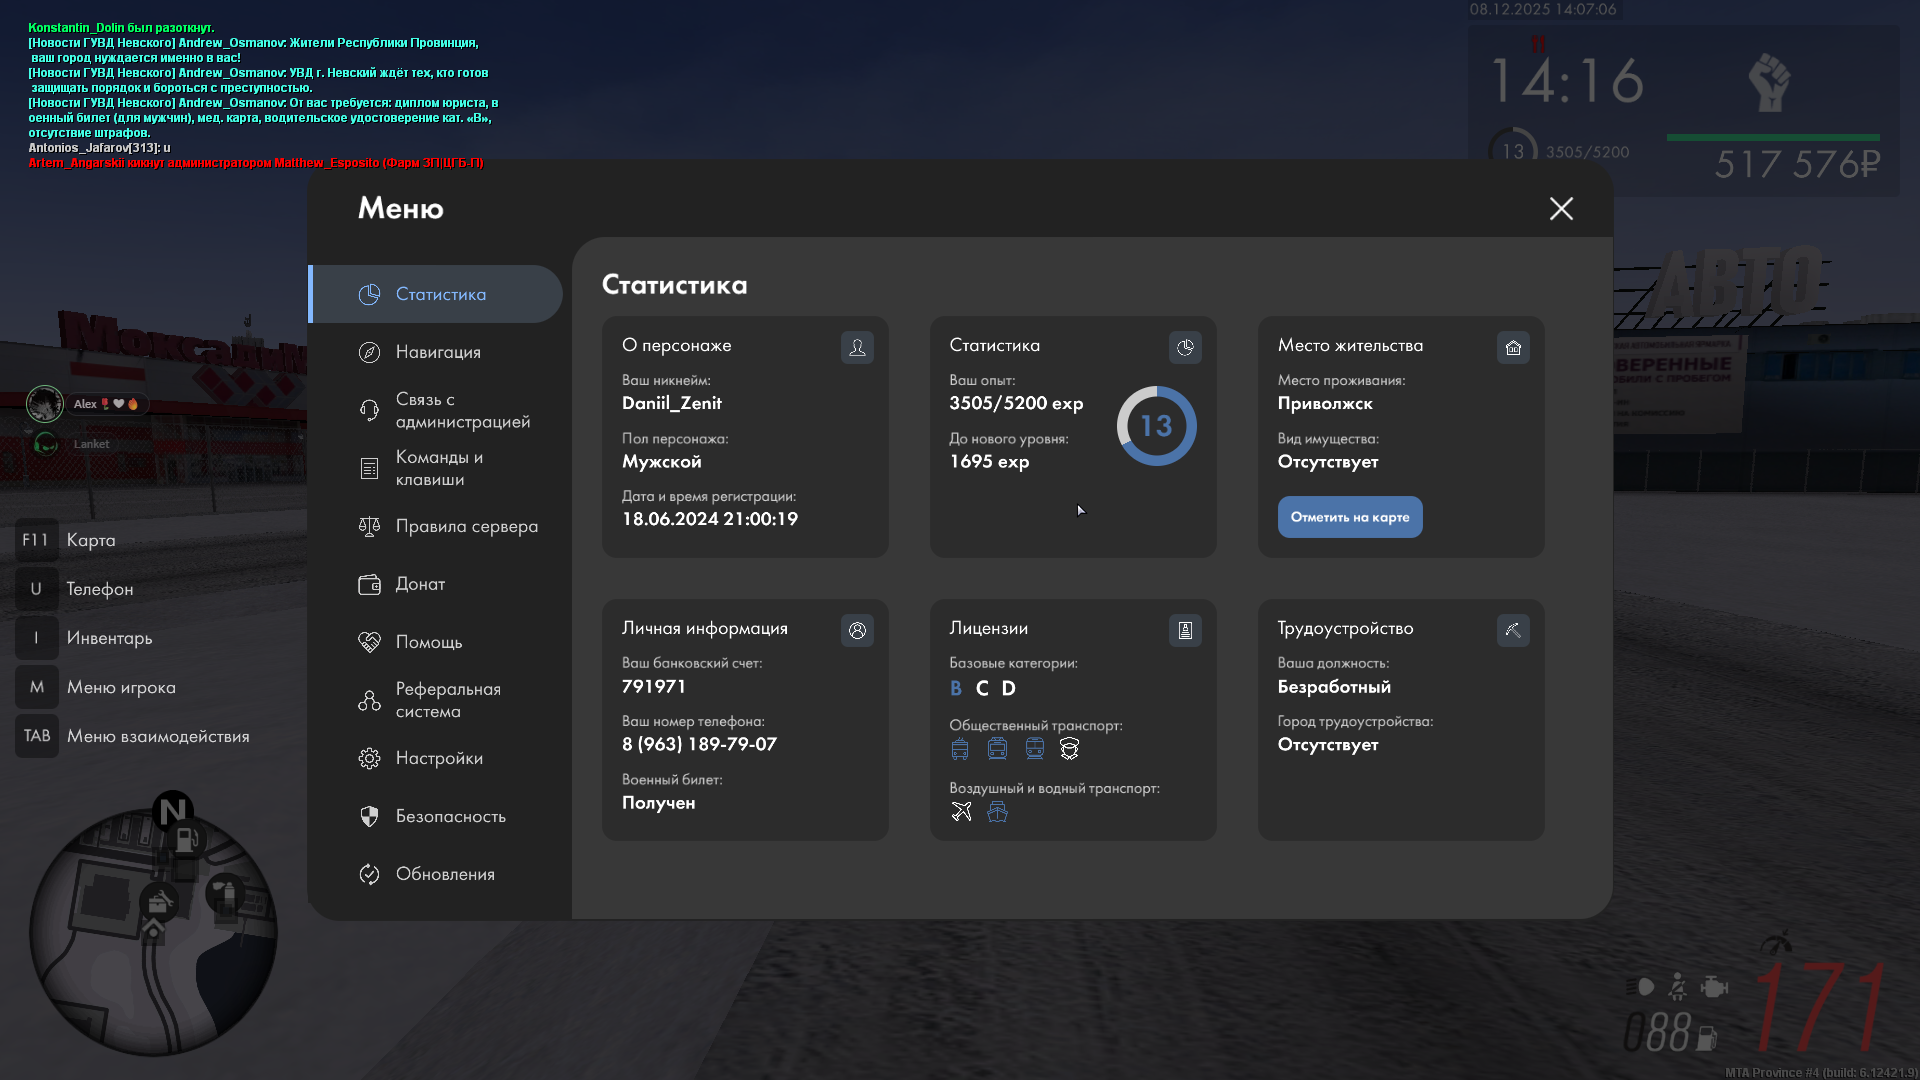Close the Меню window with X
Screen dimensions: 1920x1080
point(1561,208)
